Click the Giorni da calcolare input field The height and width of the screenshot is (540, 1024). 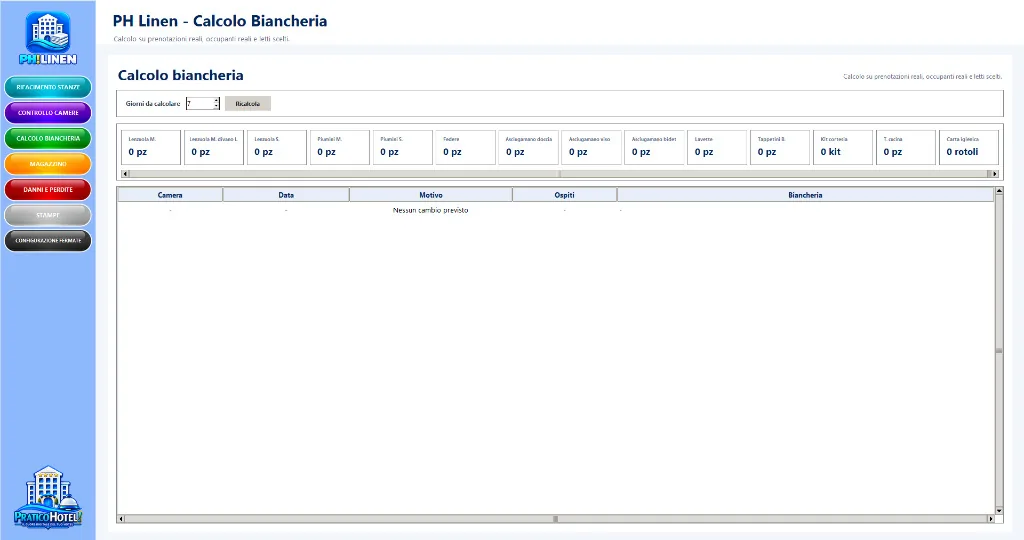pos(200,104)
